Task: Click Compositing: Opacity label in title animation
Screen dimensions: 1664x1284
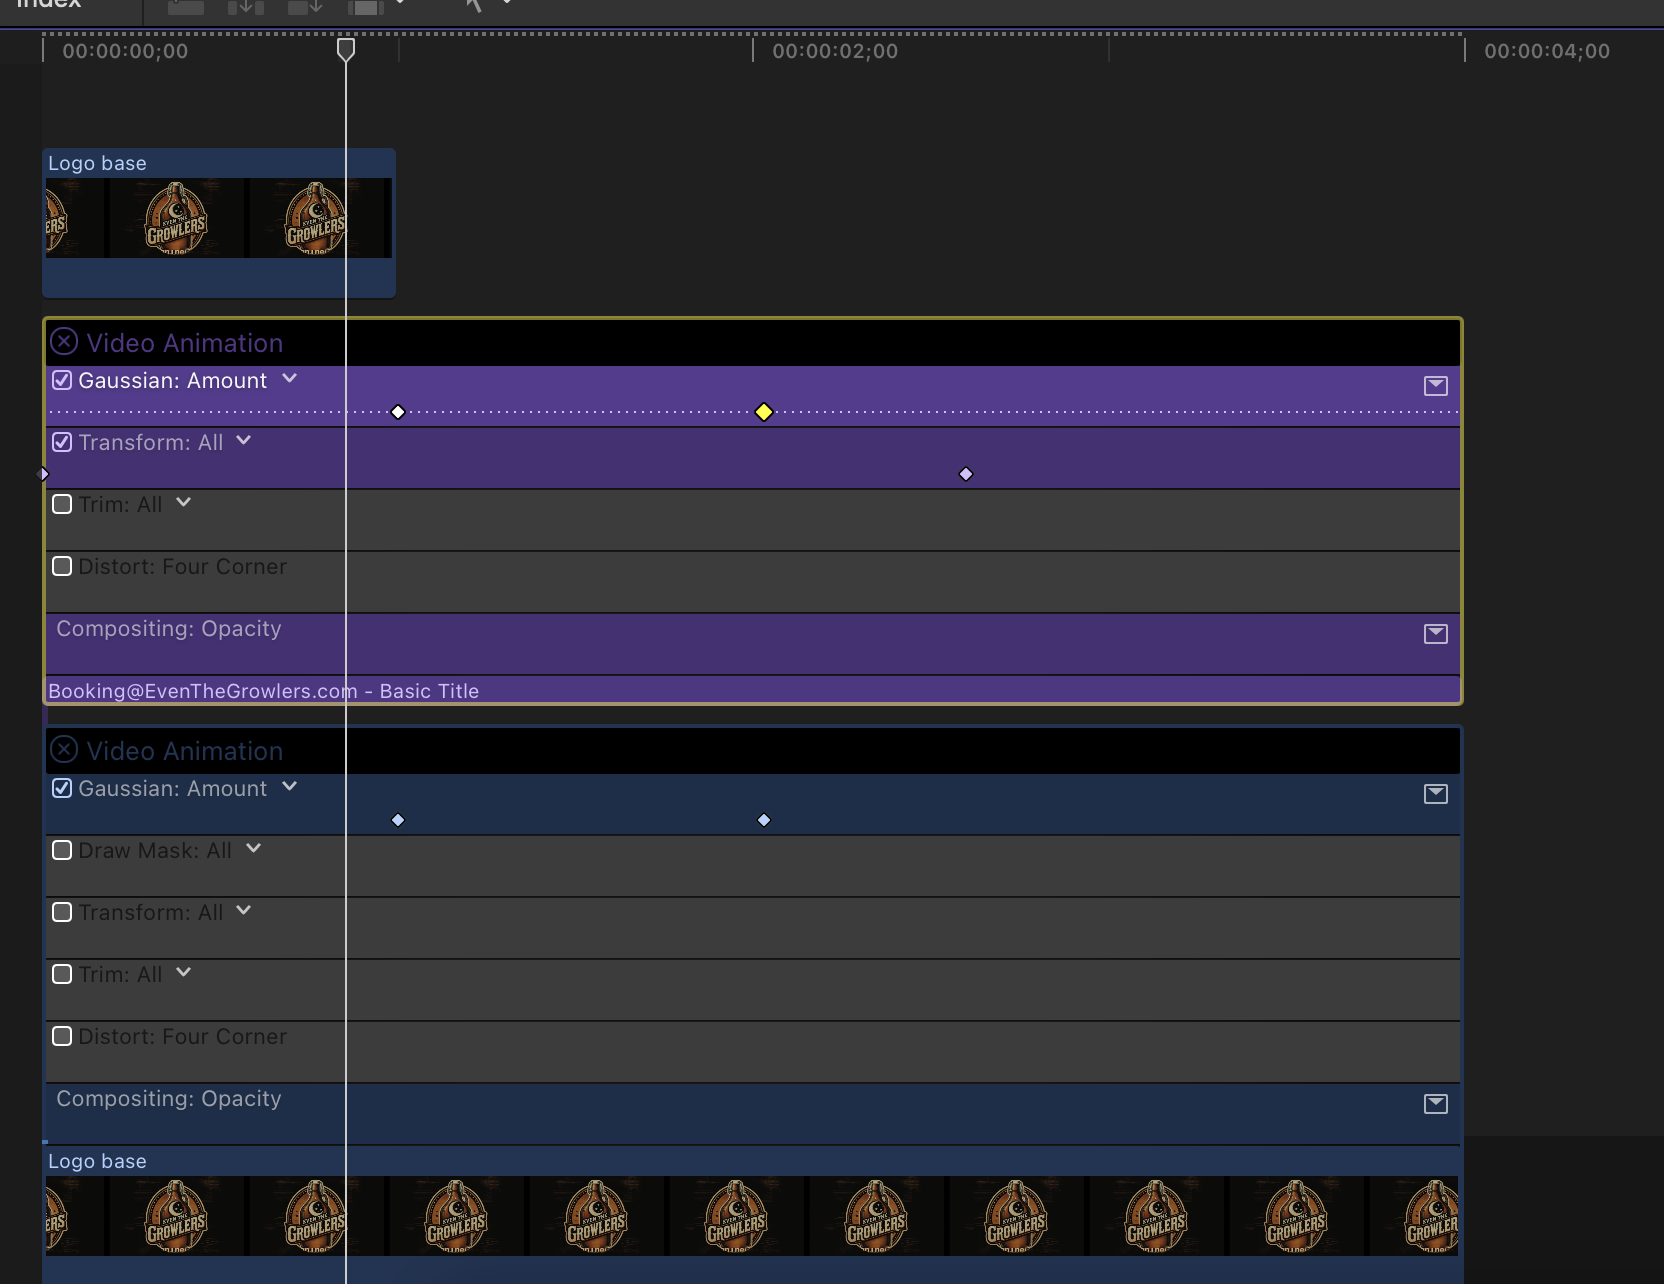Action: [x=169, y=629]
